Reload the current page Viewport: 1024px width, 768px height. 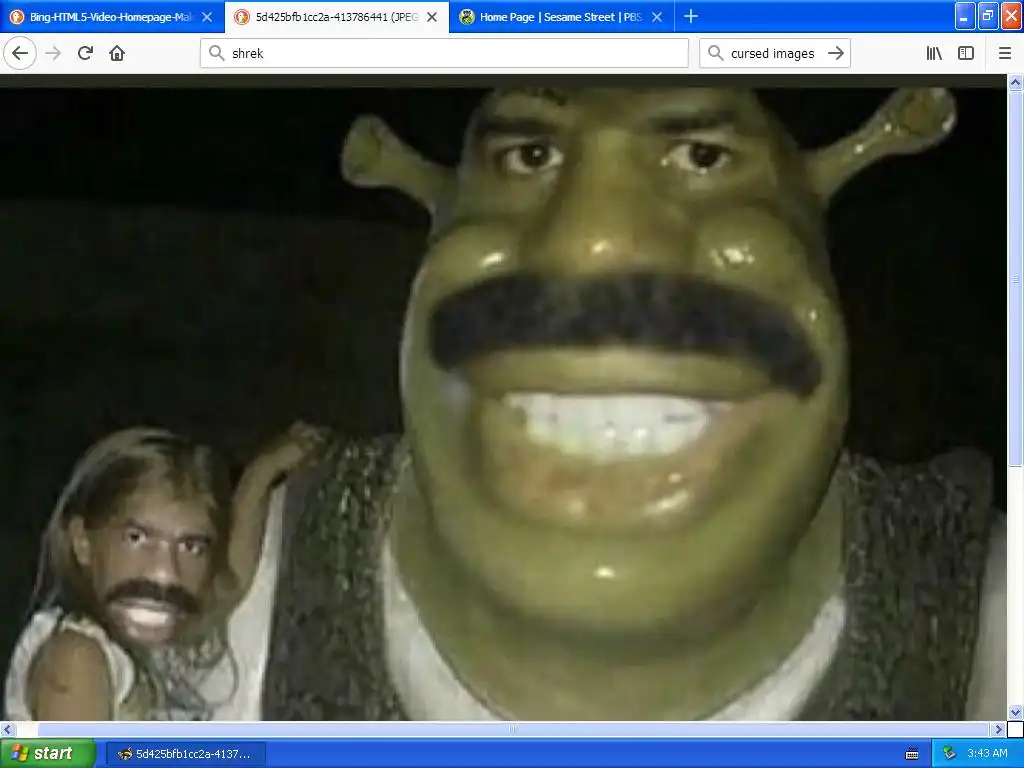(x=85, y=53)
